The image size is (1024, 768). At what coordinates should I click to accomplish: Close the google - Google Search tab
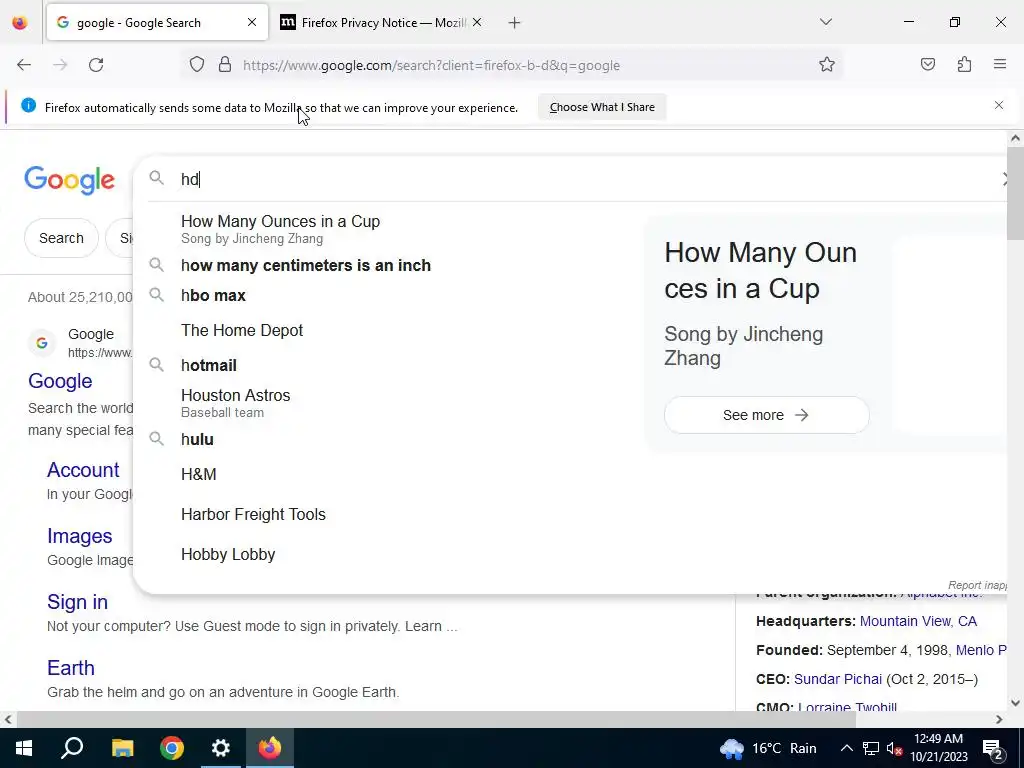coord(252,22)
